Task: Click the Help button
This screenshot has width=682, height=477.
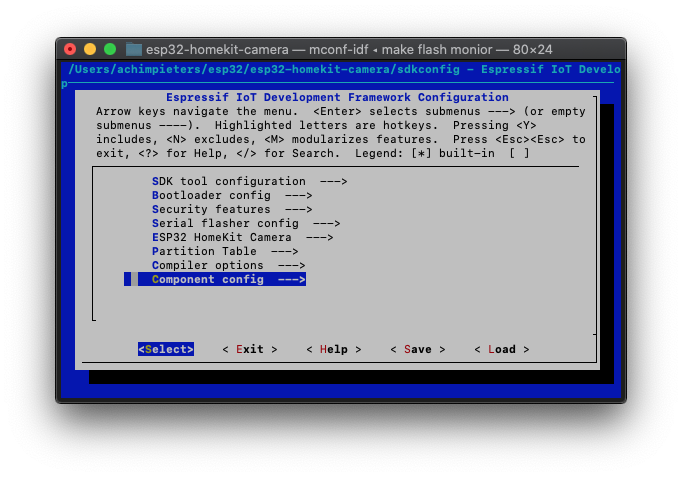Action: click(334, 349)
